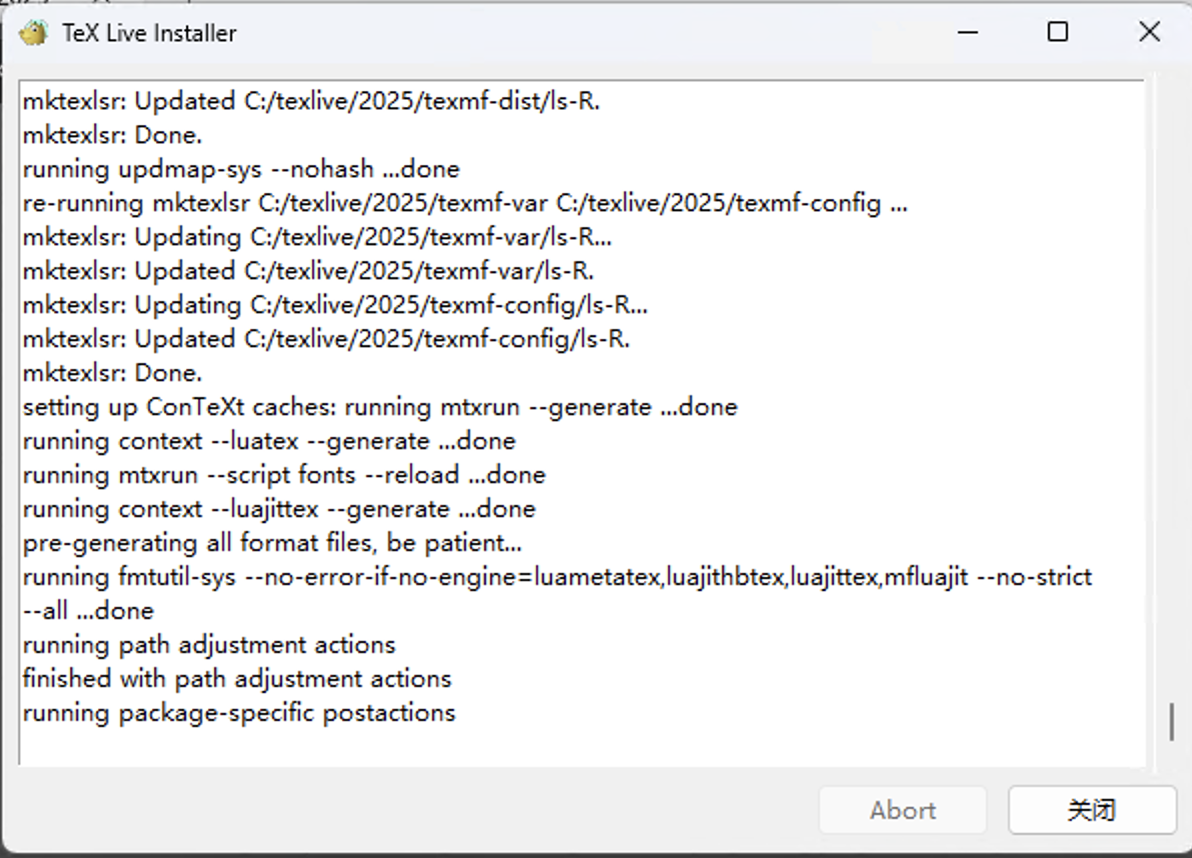Viewport: 1192px width, 858px height.
Task: Click the TeX Live Installer title text
Action: 150,33
